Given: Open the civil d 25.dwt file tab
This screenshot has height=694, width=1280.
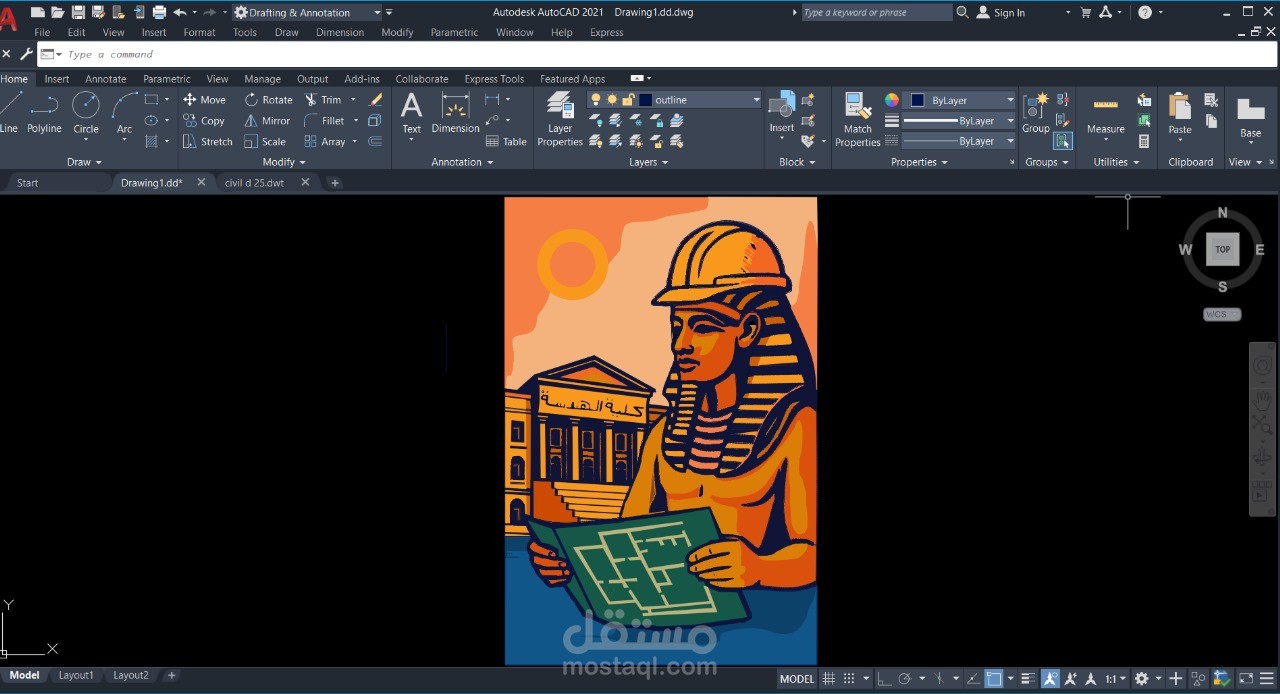Looking at the screenshot, I should click(254, 183).
